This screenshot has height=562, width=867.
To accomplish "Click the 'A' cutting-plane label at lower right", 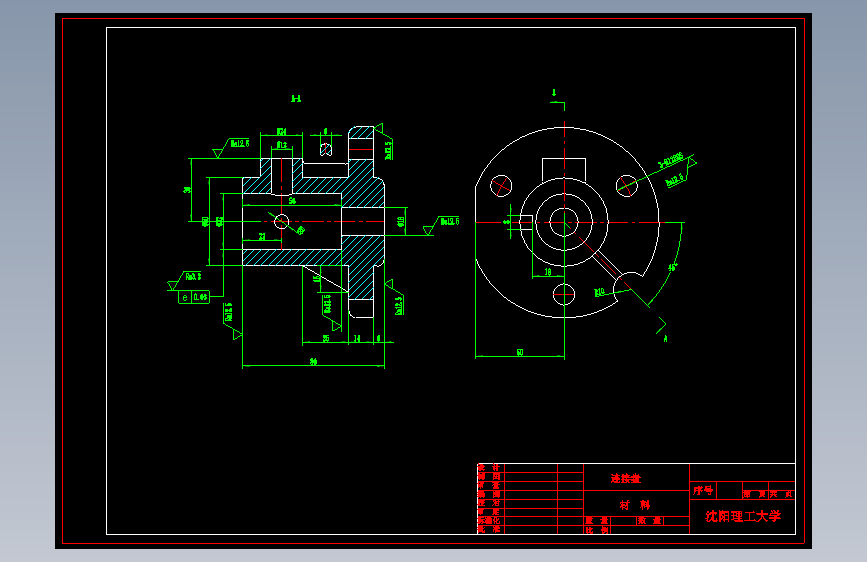I will click(x=665, y=339).
